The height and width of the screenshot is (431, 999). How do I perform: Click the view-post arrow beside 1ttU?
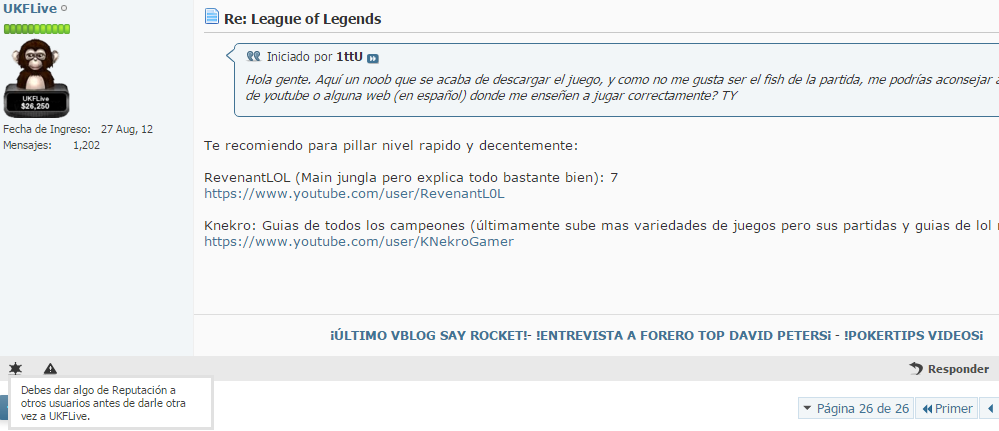click(x=373, y=59)
